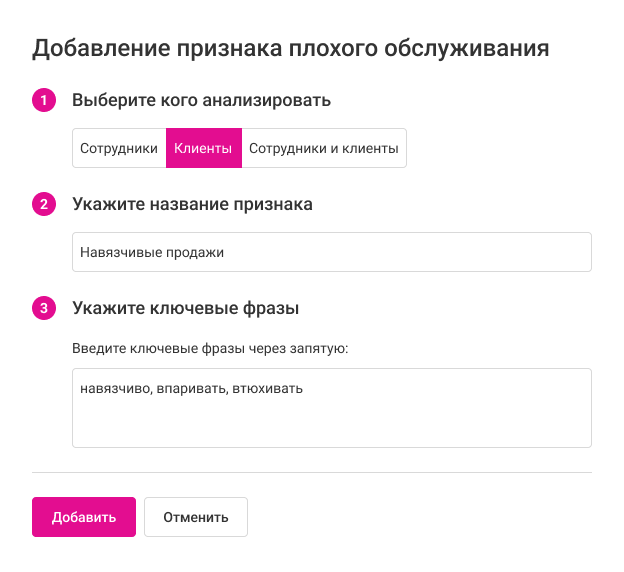The height and width of the screenshot is (572, 624).
Task: Click the word продажи in name field
Action: coord(195,253)
